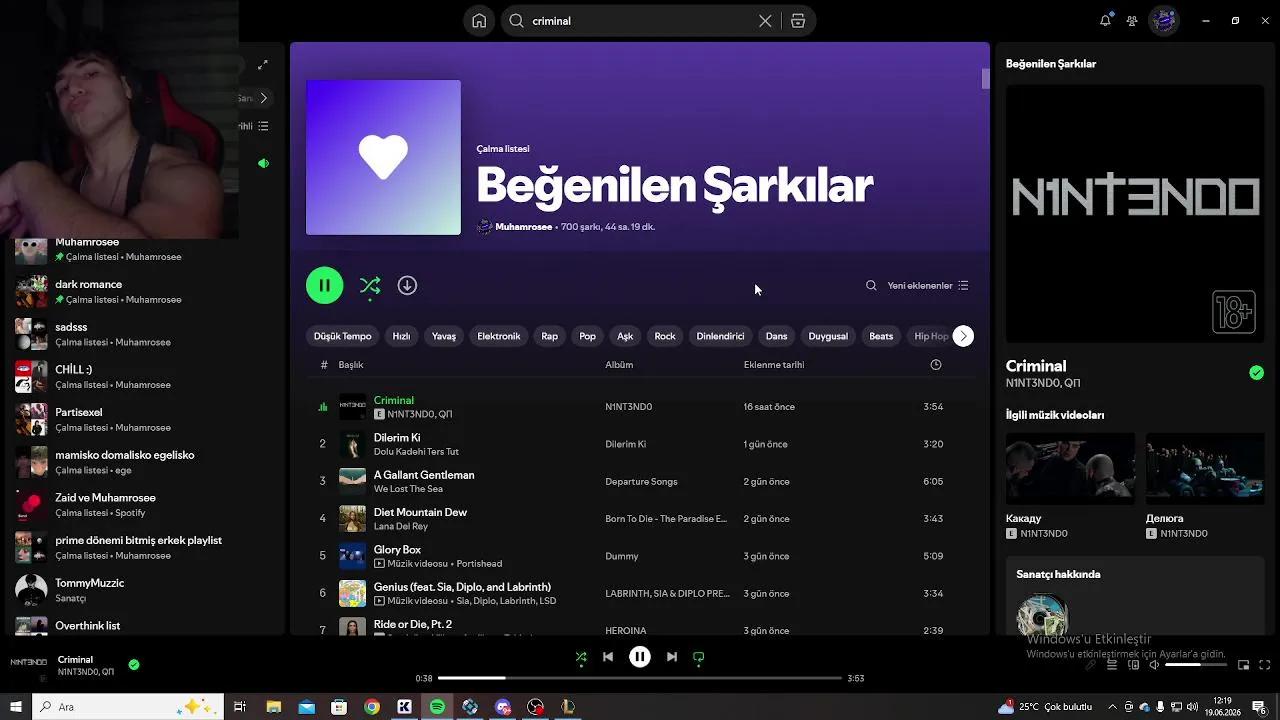The image size is (1280, 720).
Task: Skip to the next track
Action: pyautogui.click(x=672, y=657)
